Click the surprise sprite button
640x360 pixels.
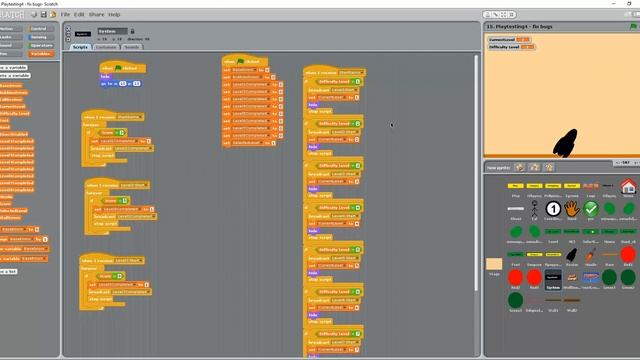[x=549, y=167]
